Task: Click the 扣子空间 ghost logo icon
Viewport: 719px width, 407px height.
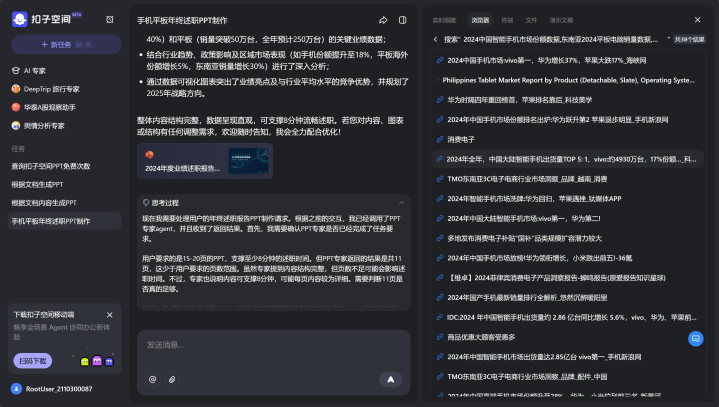Action: click(19, 19)
